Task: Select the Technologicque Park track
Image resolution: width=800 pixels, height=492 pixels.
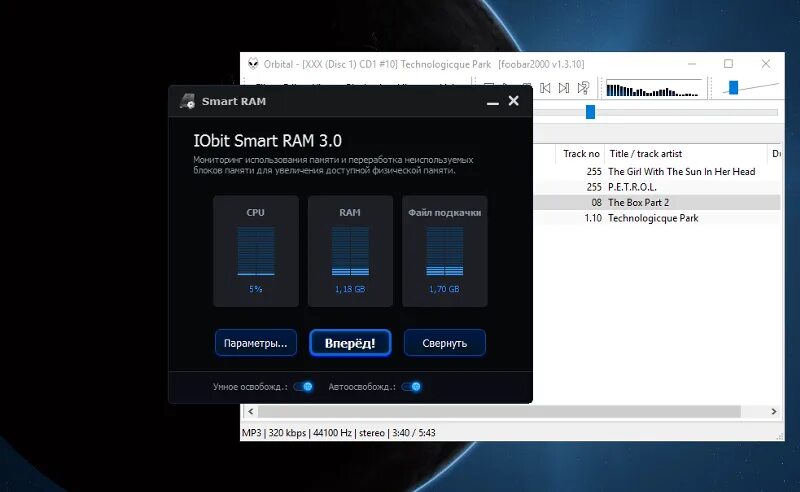Action: coord(653,218)
